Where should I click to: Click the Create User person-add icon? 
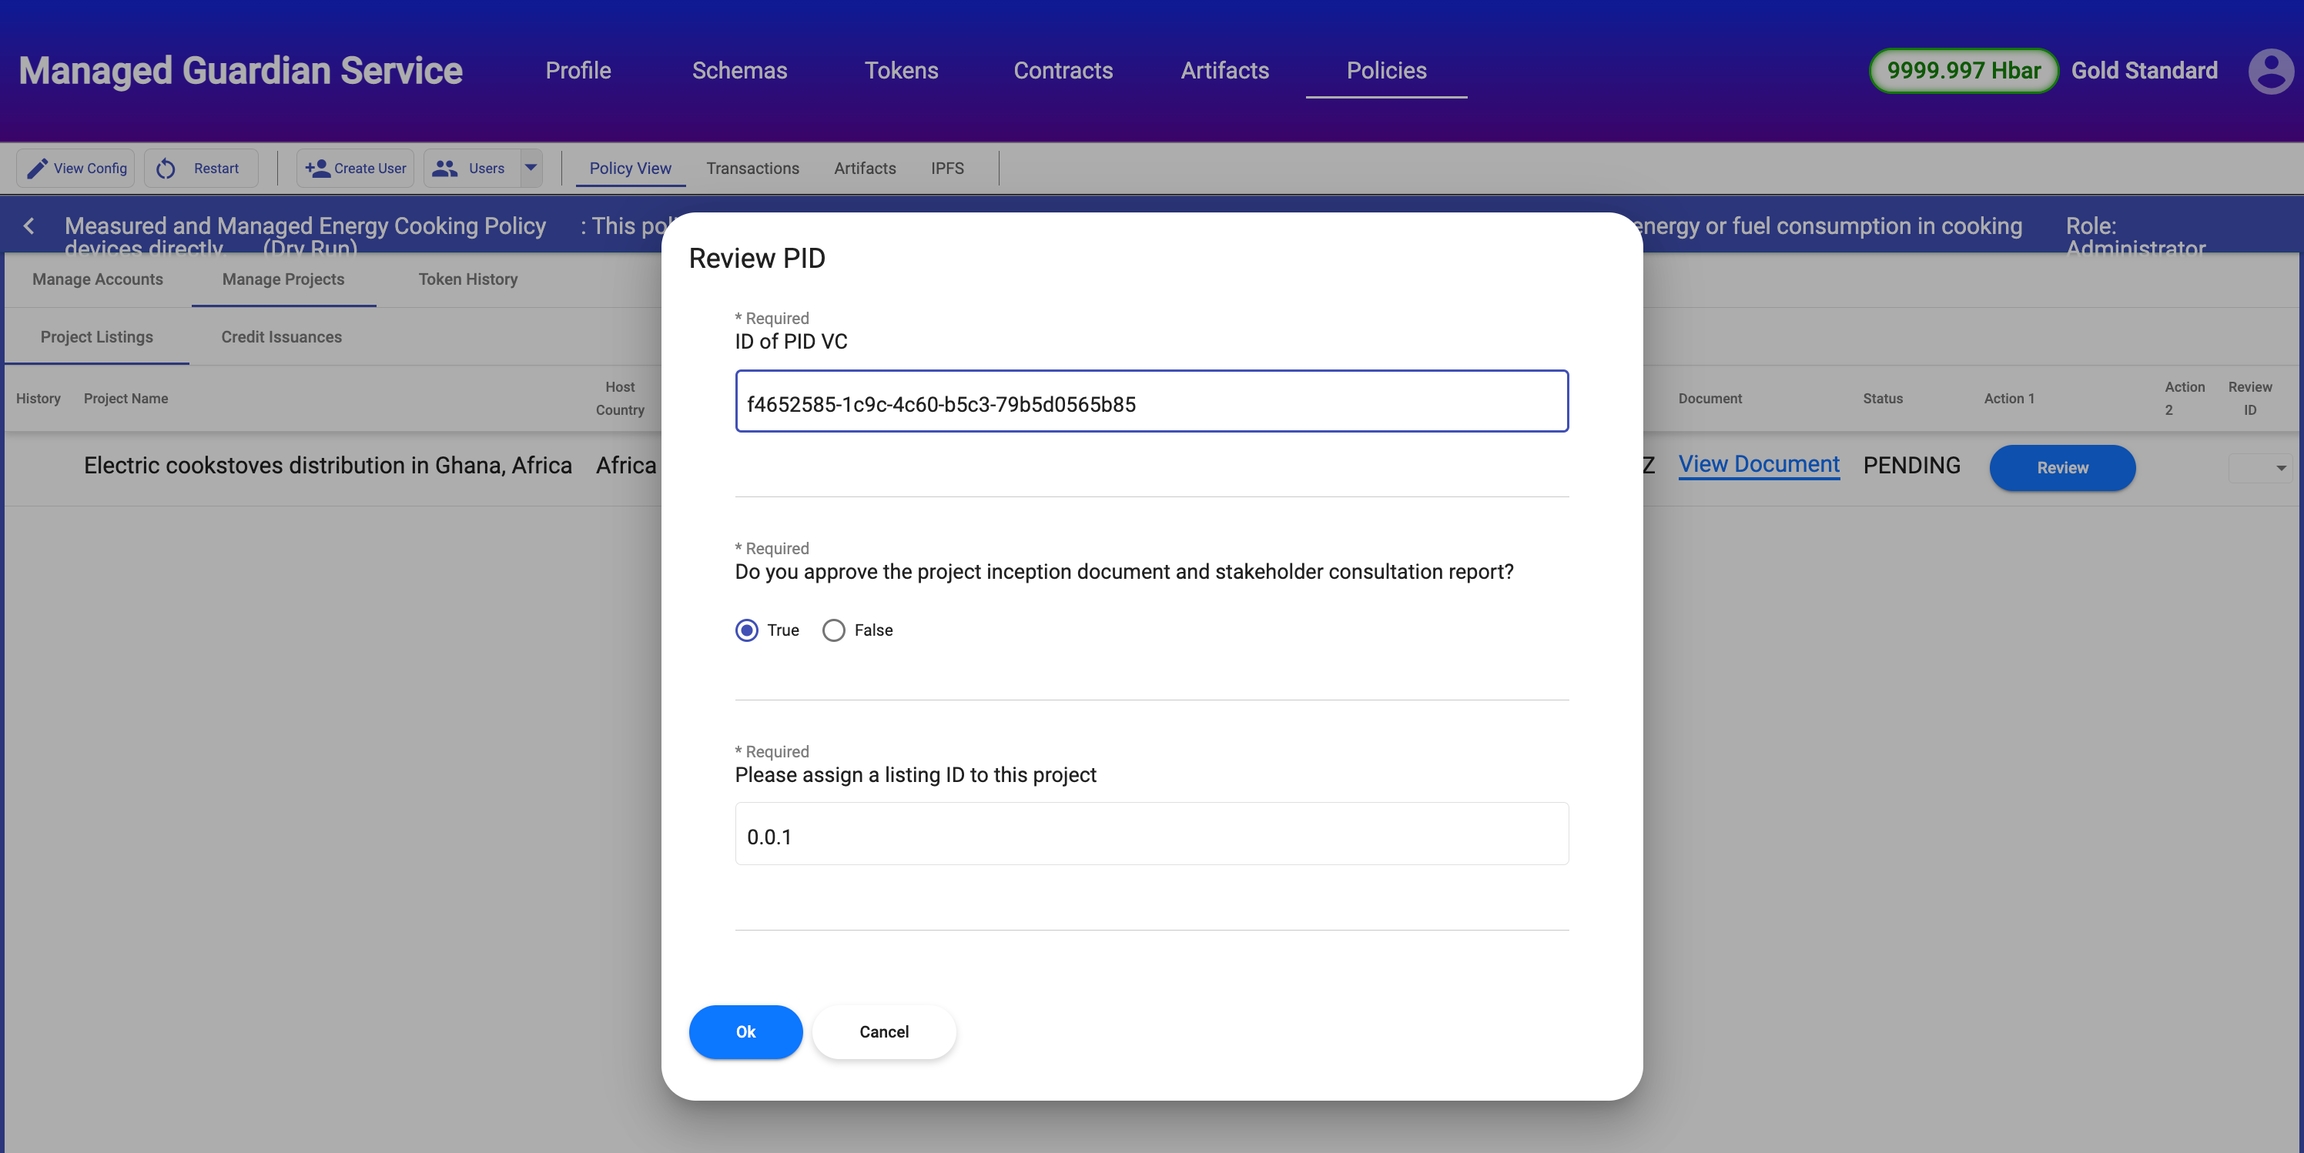click(317, 168)
